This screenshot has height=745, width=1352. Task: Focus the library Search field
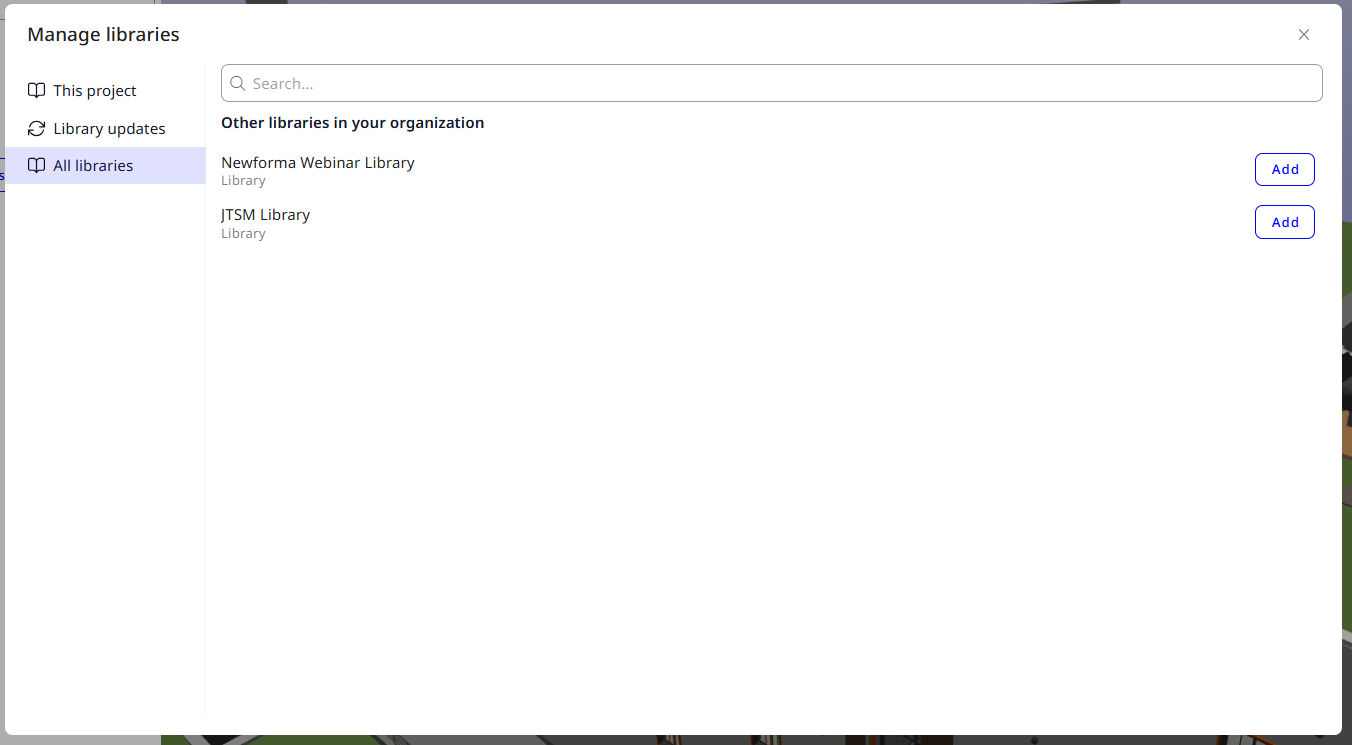pos(780,84)
